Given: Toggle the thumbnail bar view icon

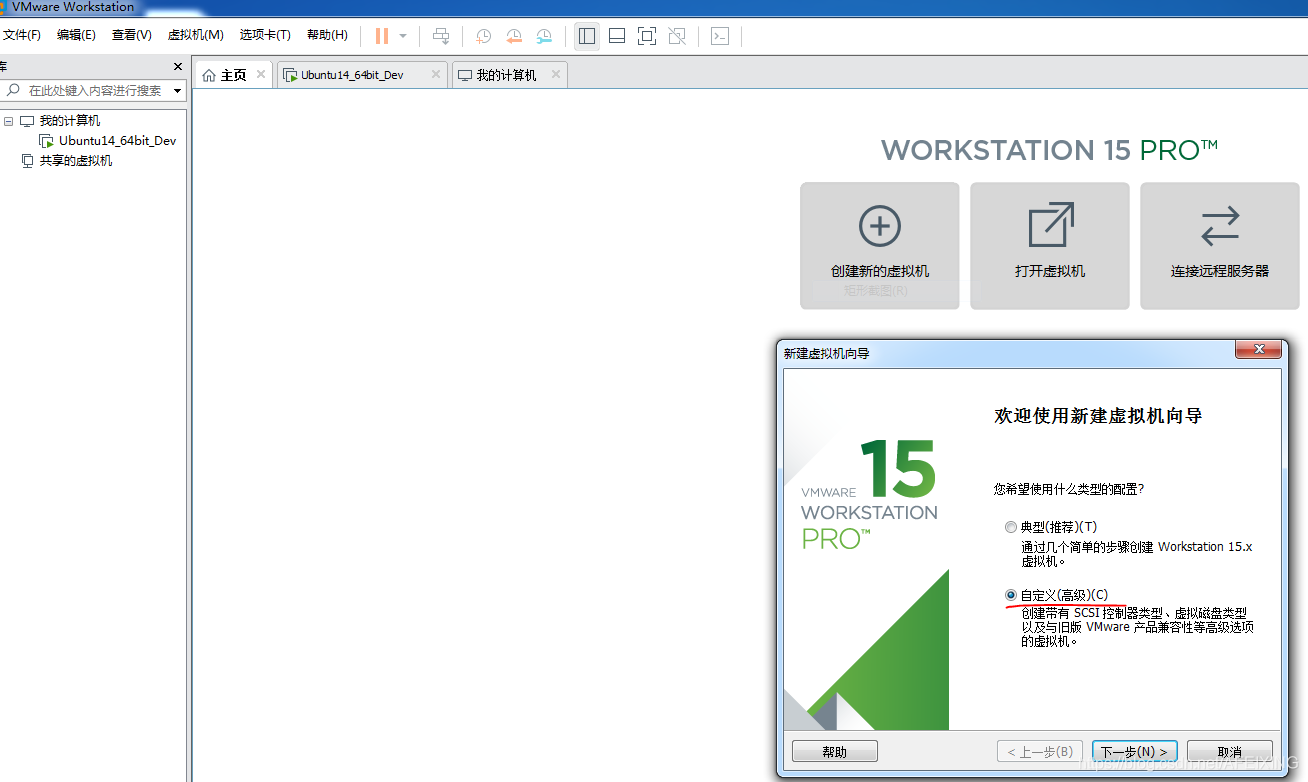Looking at the screenshot, I should 617,36.
